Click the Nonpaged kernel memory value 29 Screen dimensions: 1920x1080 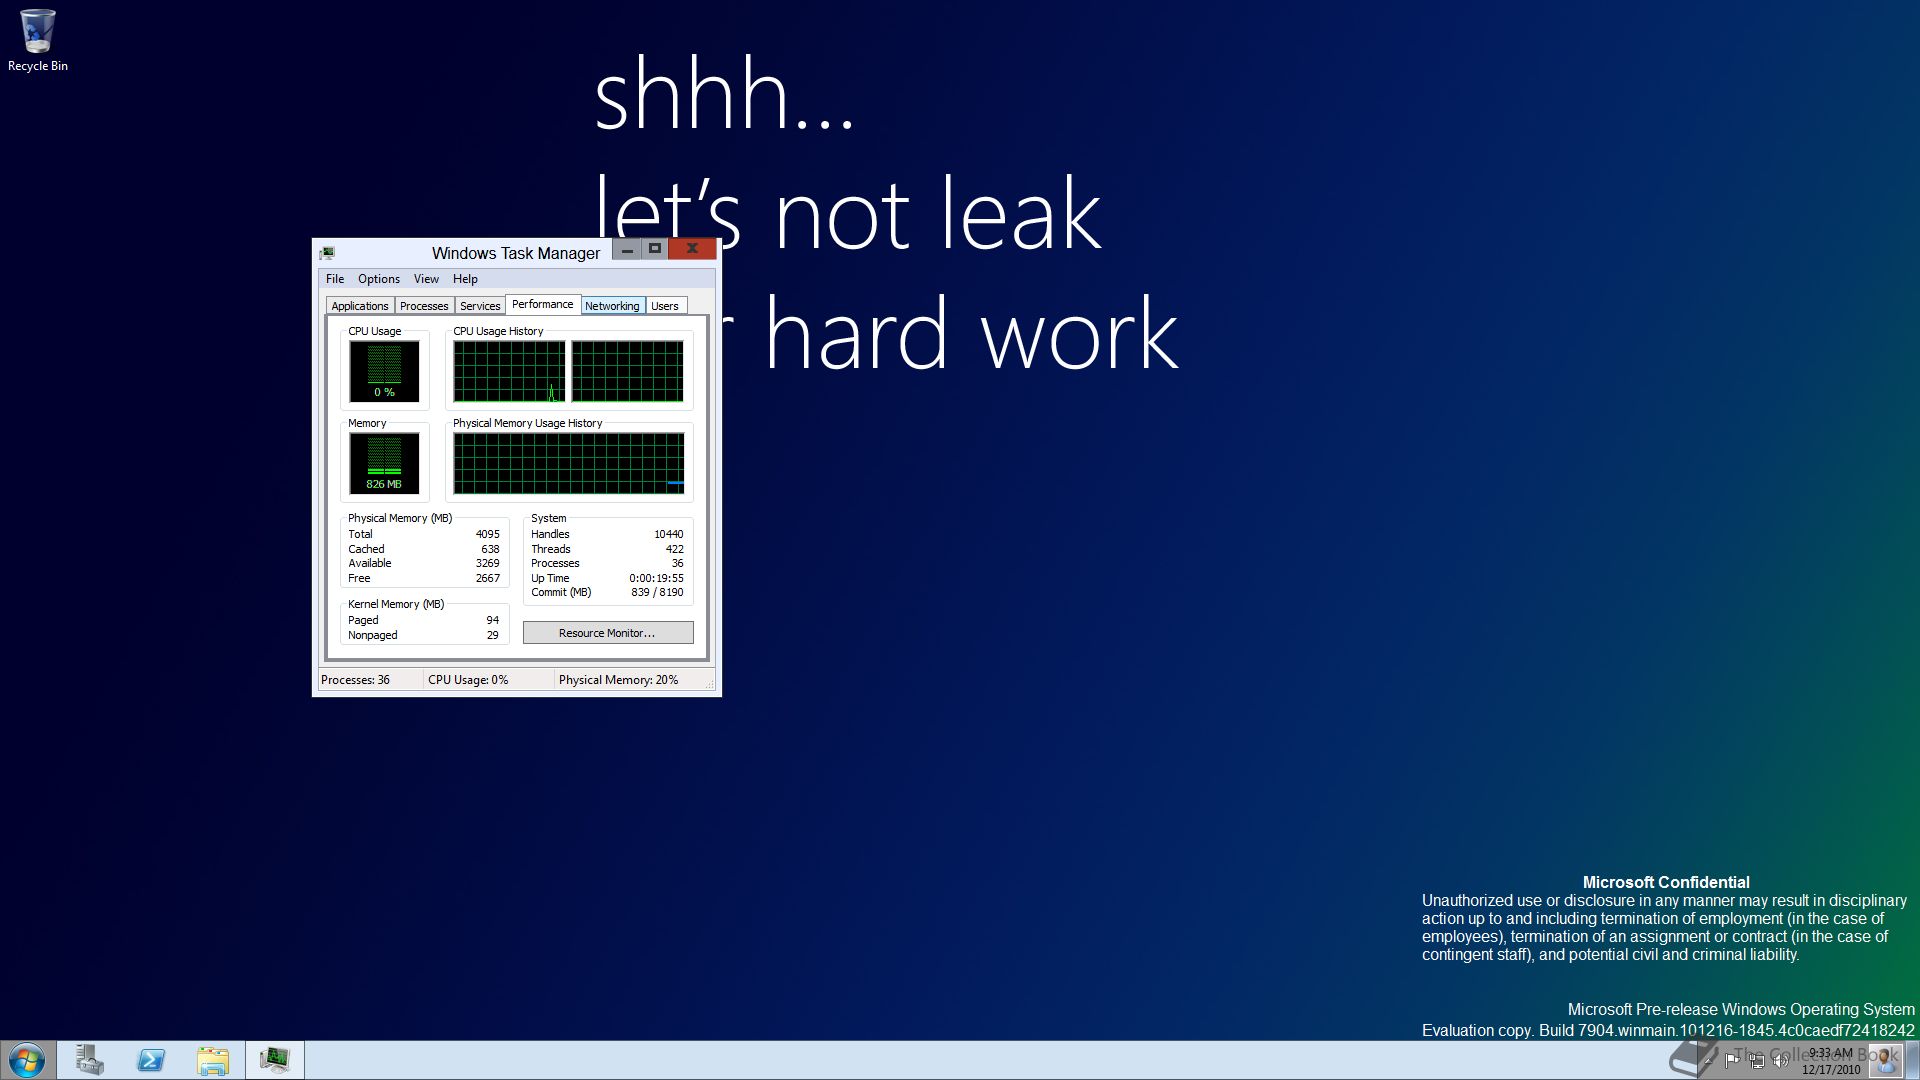492,635
